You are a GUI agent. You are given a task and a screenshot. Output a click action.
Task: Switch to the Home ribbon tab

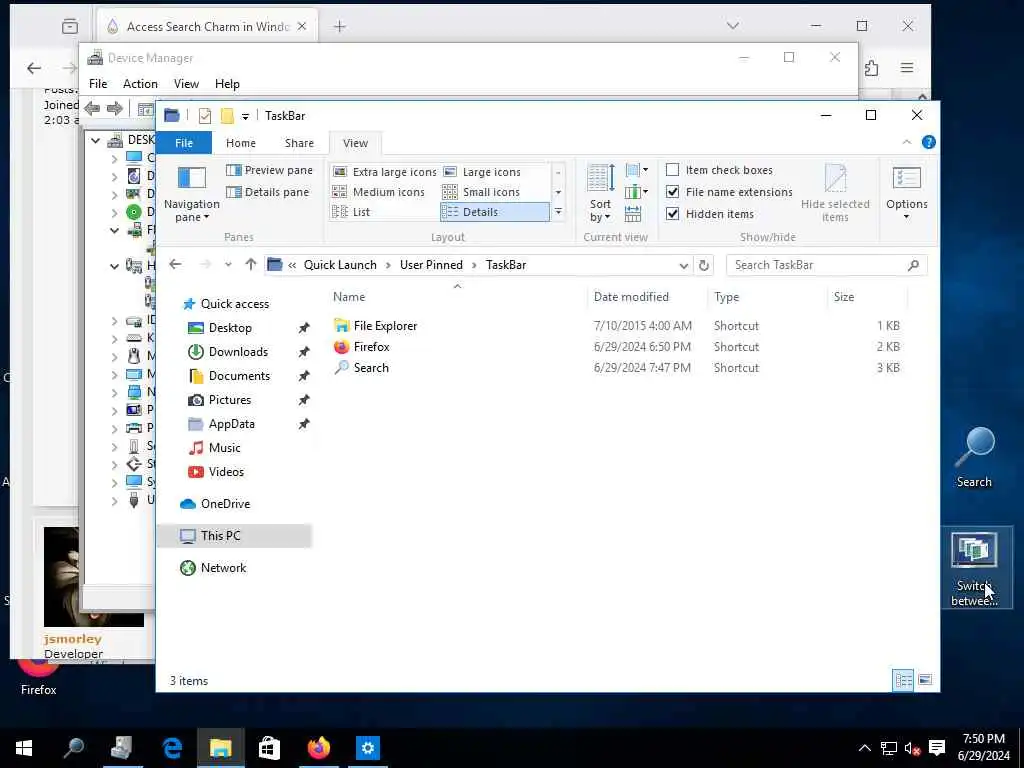[240, 143]
